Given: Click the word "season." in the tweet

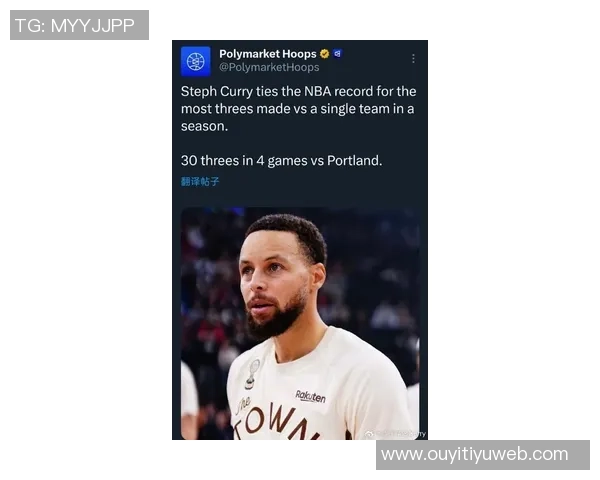Looking at the screenshot, I should point(204,126).
